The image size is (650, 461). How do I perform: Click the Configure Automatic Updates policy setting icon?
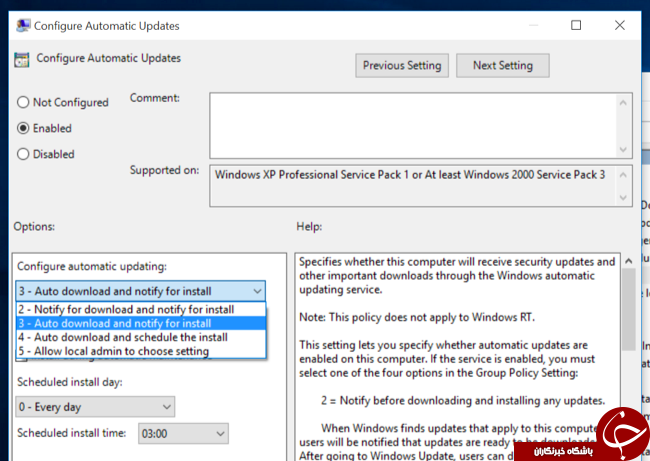point(22,59)
